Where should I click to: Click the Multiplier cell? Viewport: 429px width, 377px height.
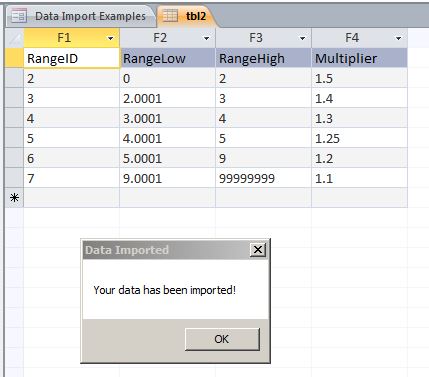click(x=359, y=58)
